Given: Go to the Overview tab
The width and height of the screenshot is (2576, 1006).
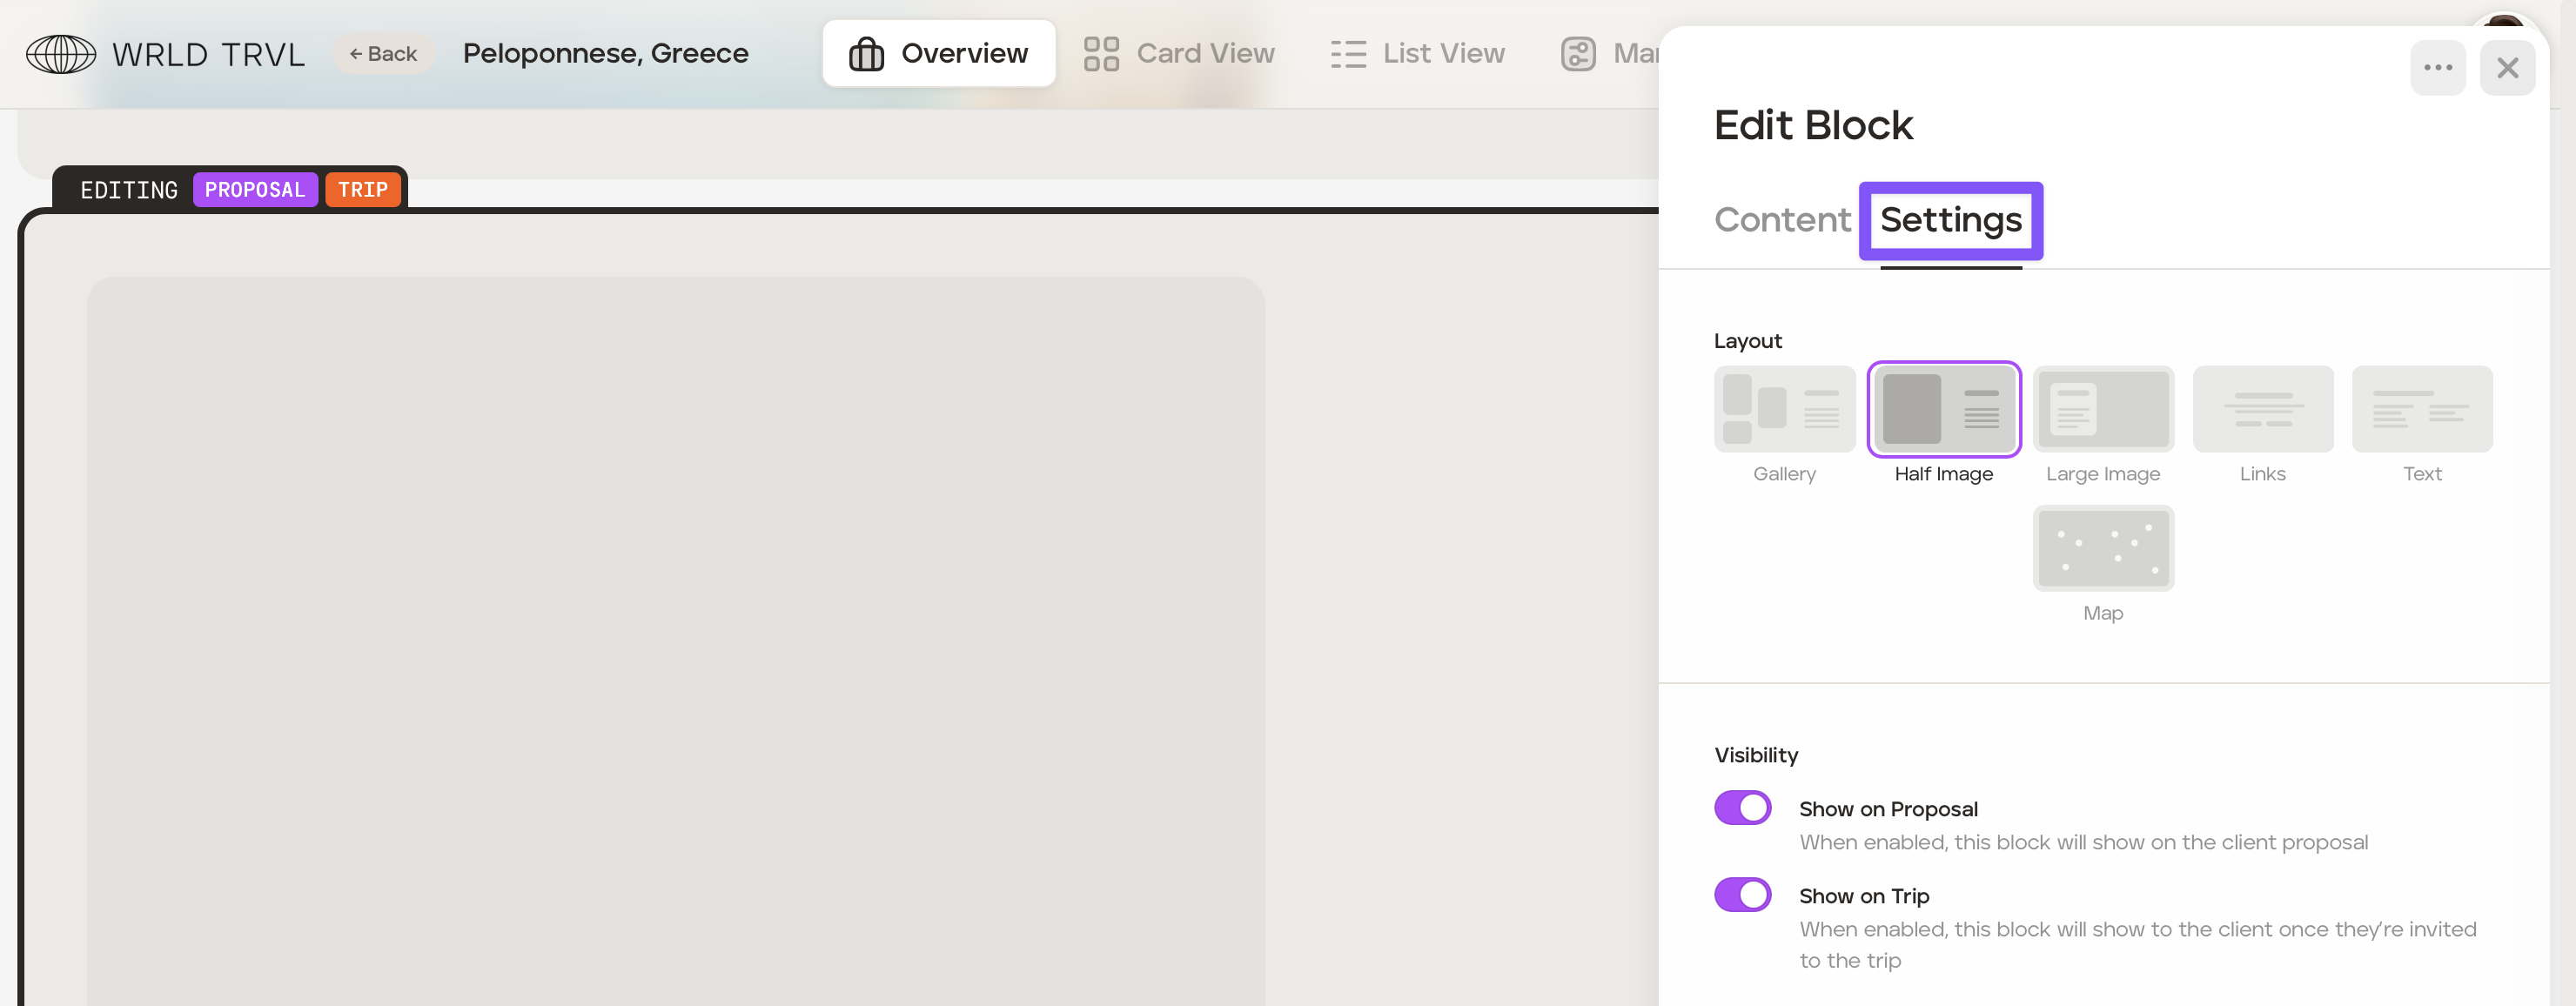Looking at the screenshot, I should pyautogui.click(x=938, y=54).
